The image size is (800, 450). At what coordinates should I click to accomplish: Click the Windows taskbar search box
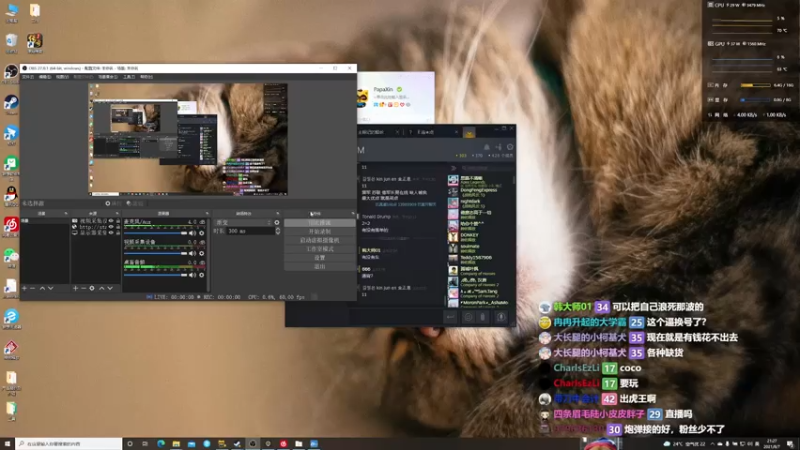click(x=69, y=443)
